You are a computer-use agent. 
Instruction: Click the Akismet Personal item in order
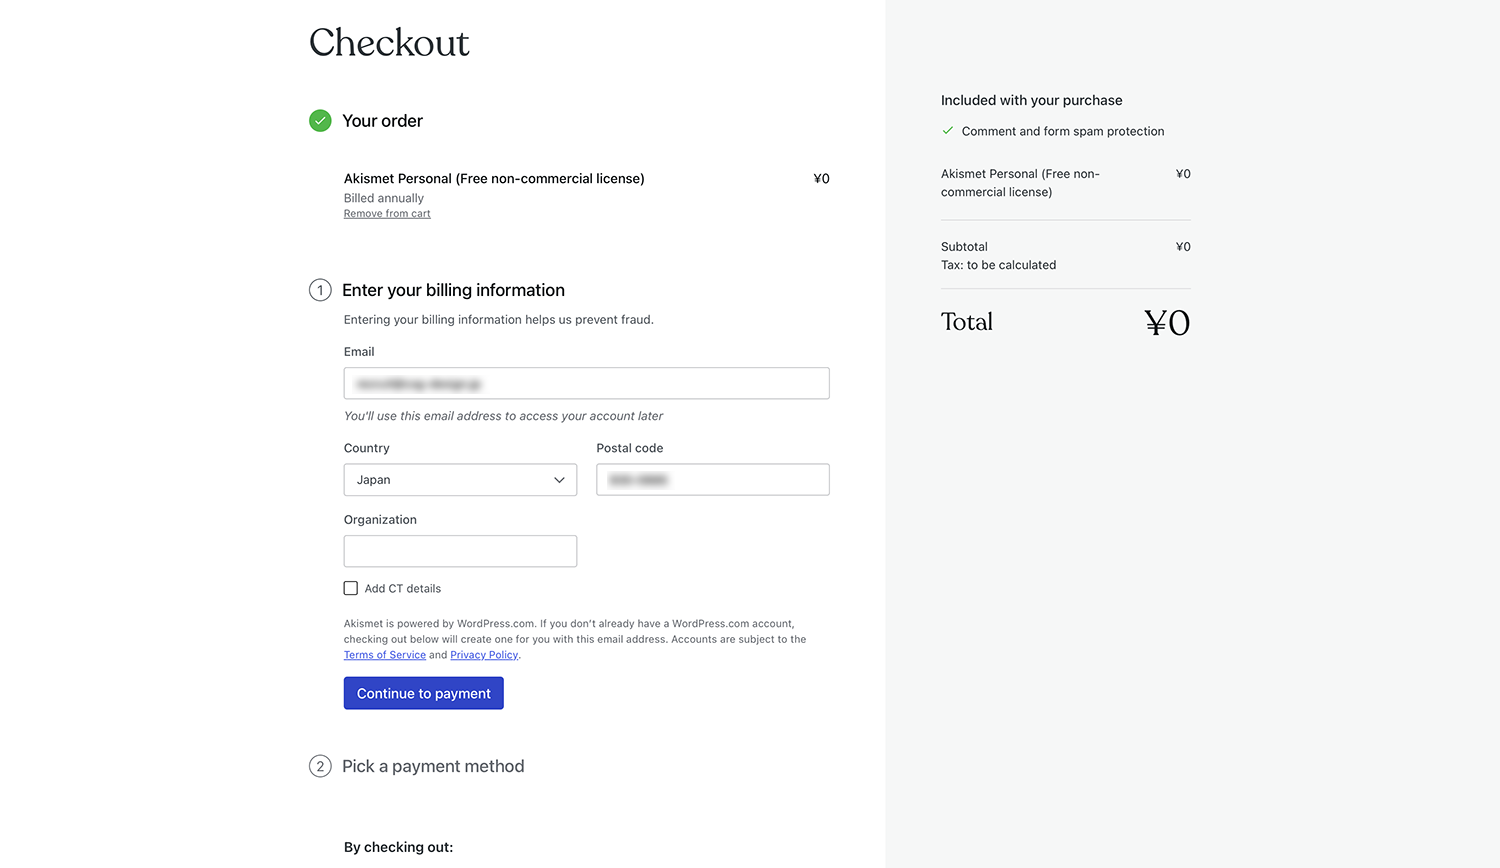(x=494, y=179)
